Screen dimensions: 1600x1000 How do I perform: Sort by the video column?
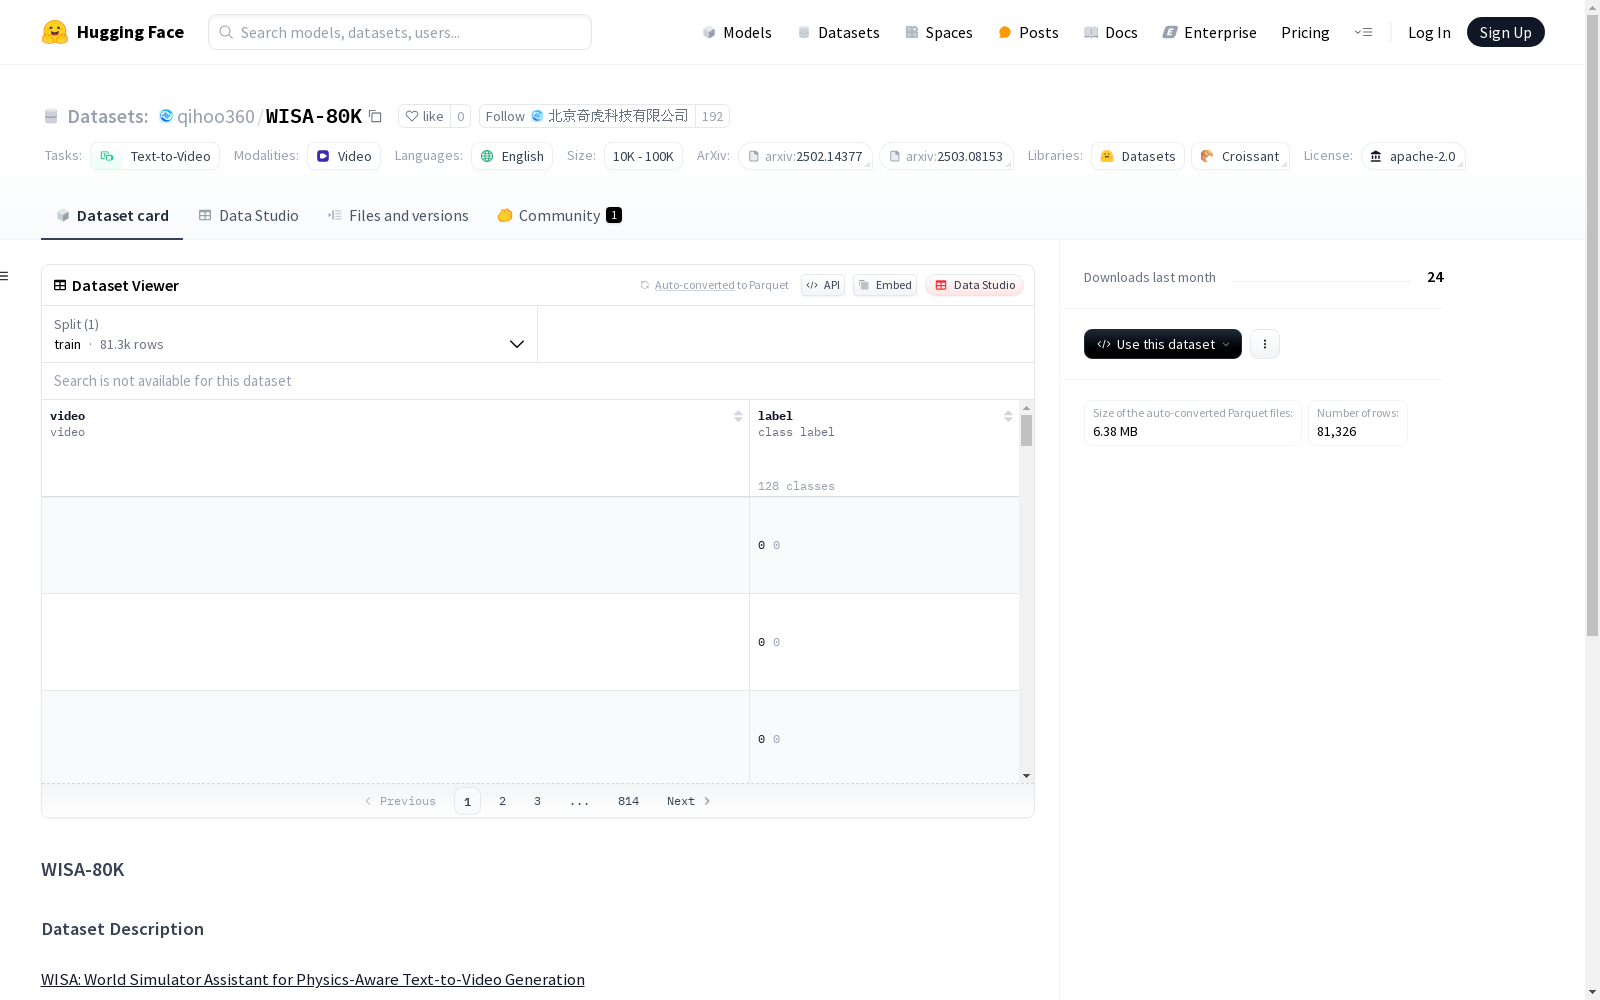(738, 416)
